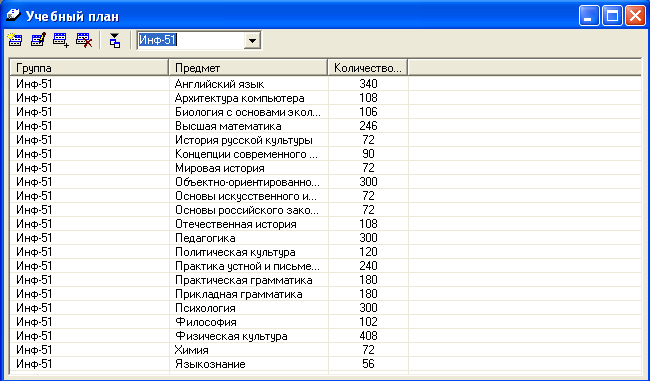Viewport: 650px width, 381px height.
Task: Click the 408 value for Физическая культура
Action: click(369, 336)
